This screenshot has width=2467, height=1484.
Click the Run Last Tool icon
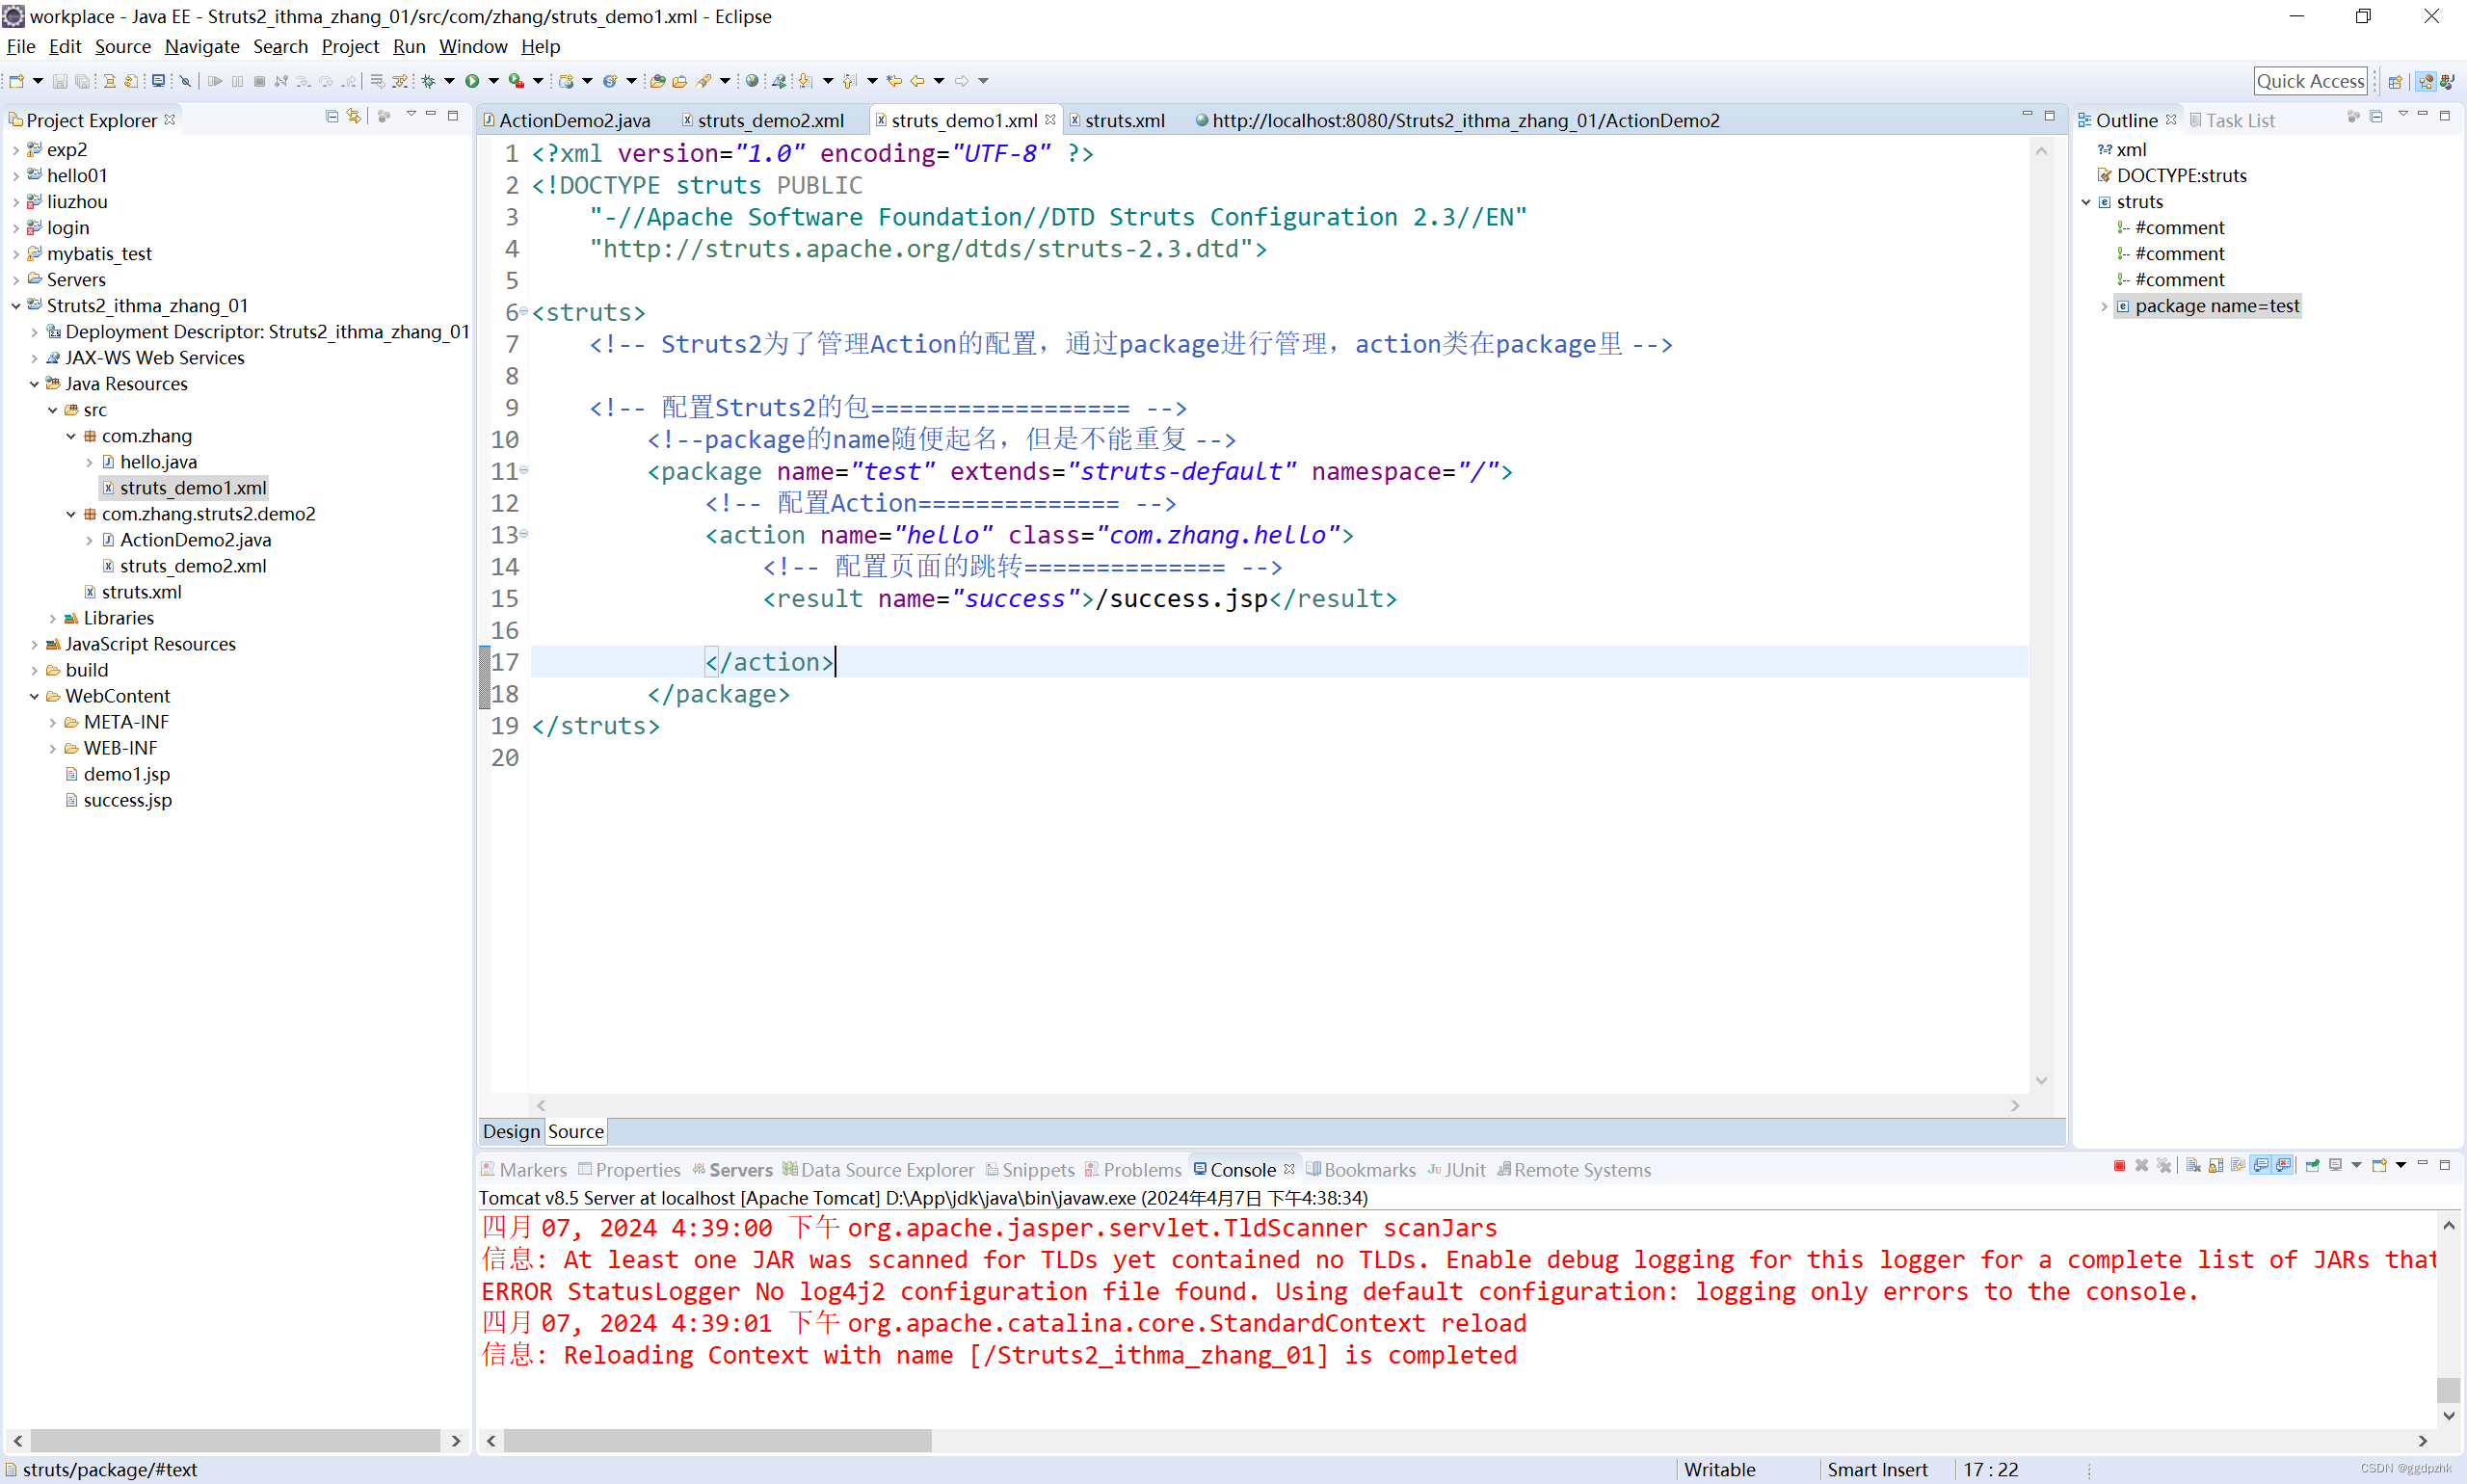(x=516, y=81)
